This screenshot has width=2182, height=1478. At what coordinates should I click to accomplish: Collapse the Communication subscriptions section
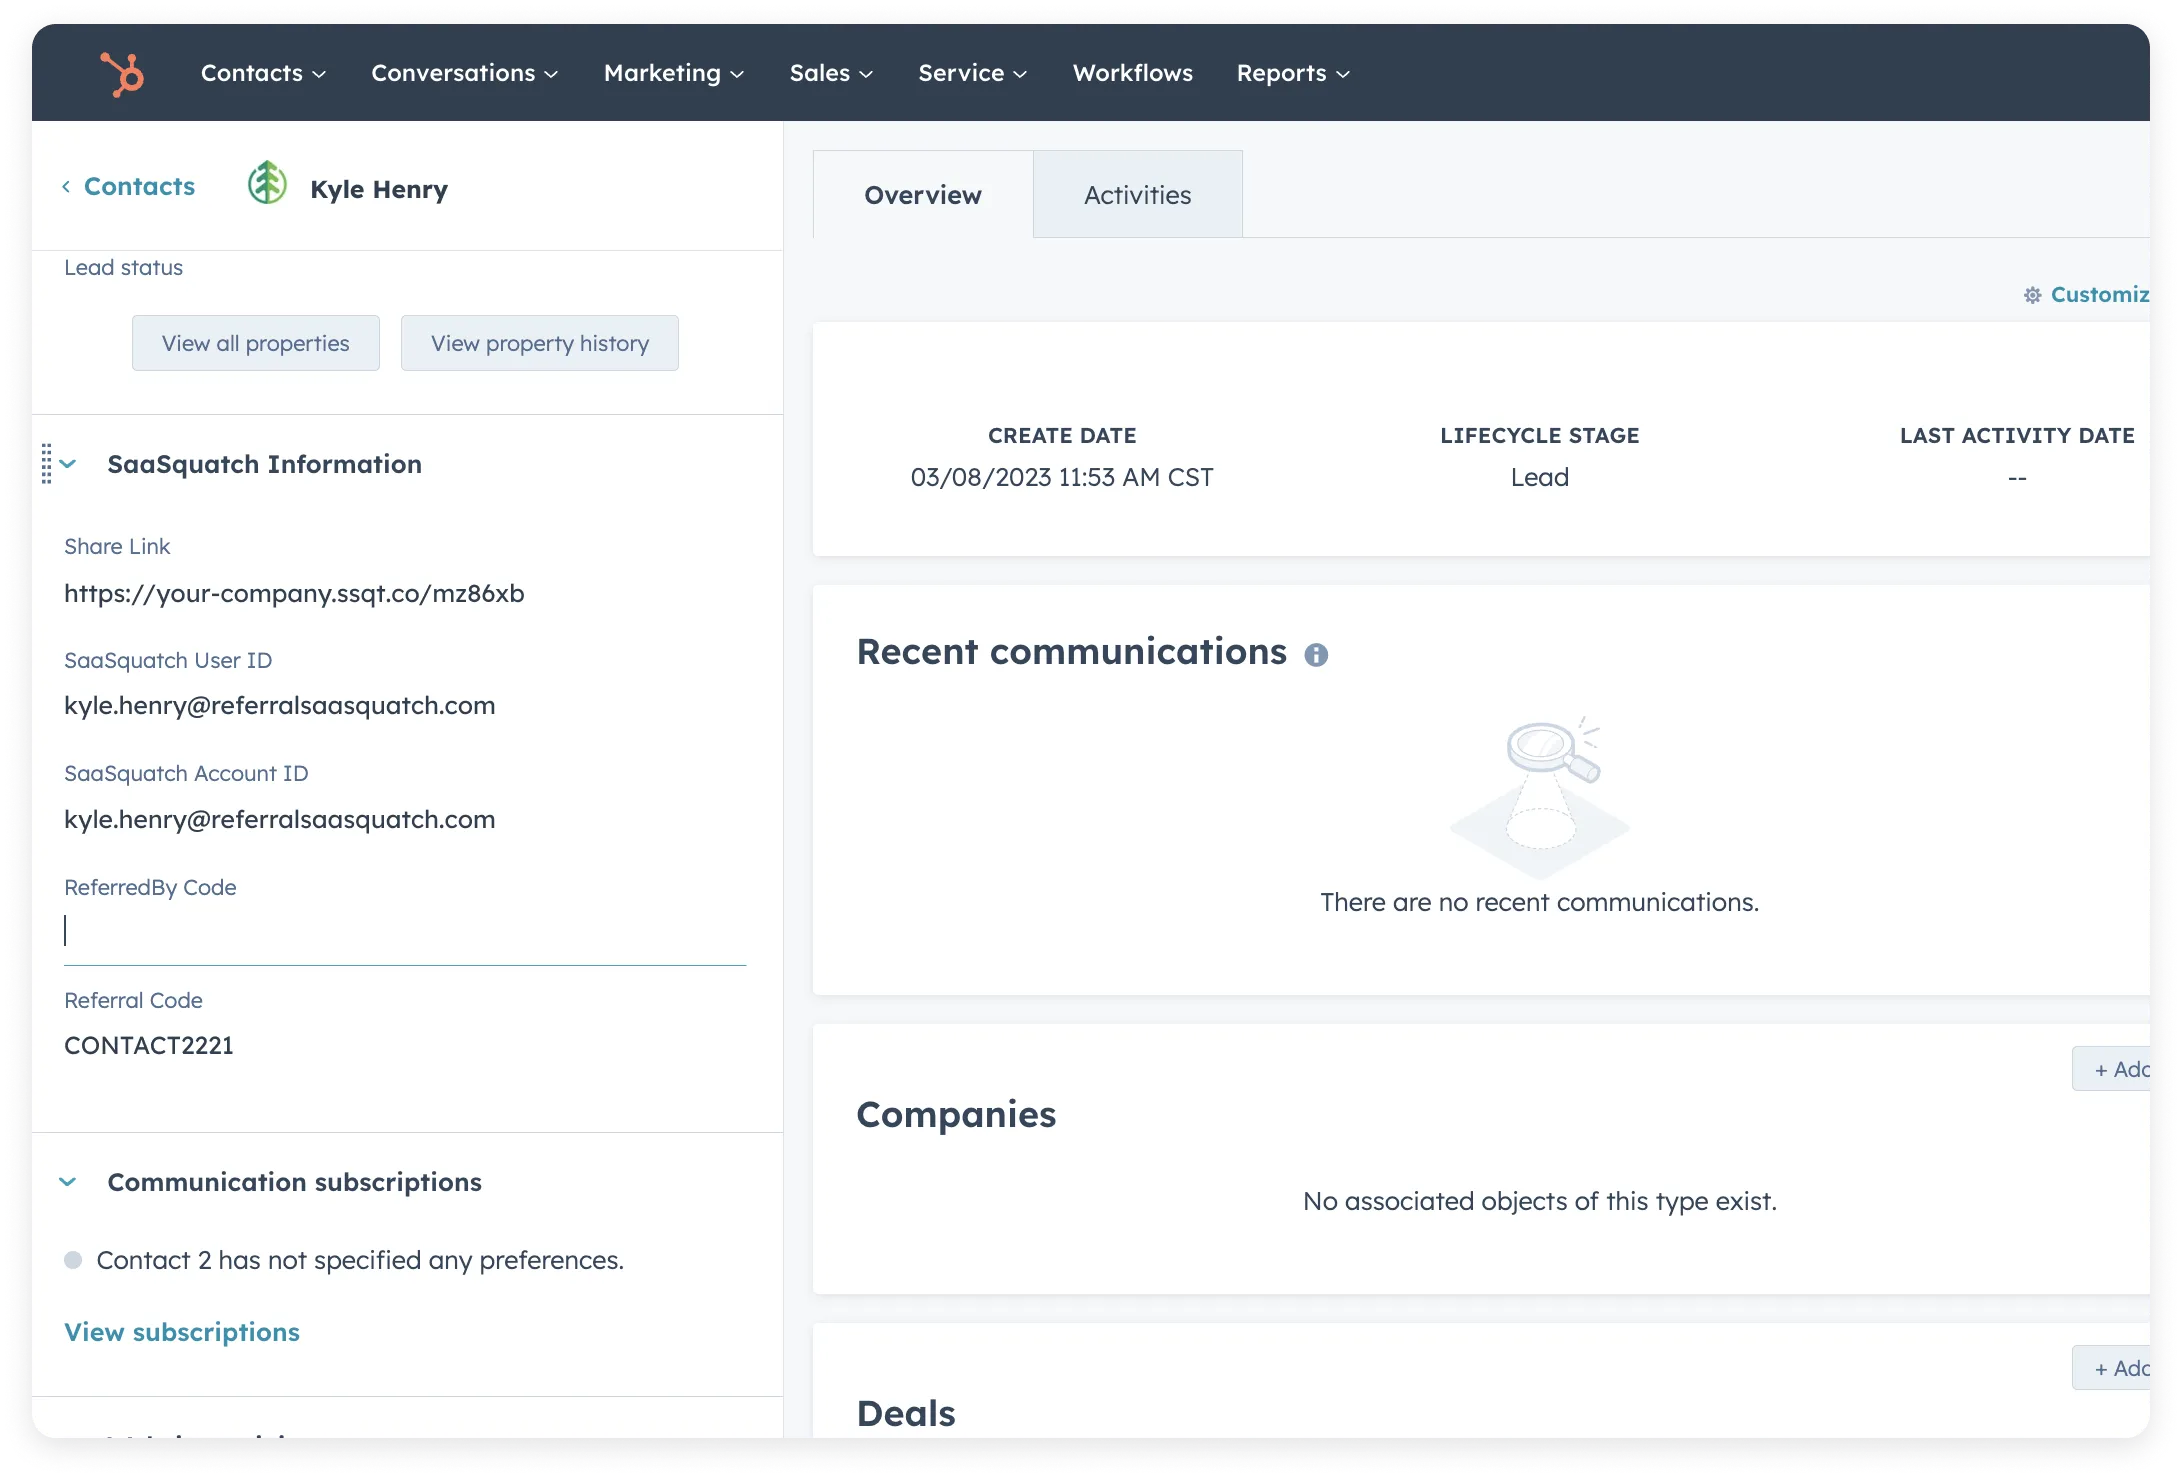(x=68, y=1182)
